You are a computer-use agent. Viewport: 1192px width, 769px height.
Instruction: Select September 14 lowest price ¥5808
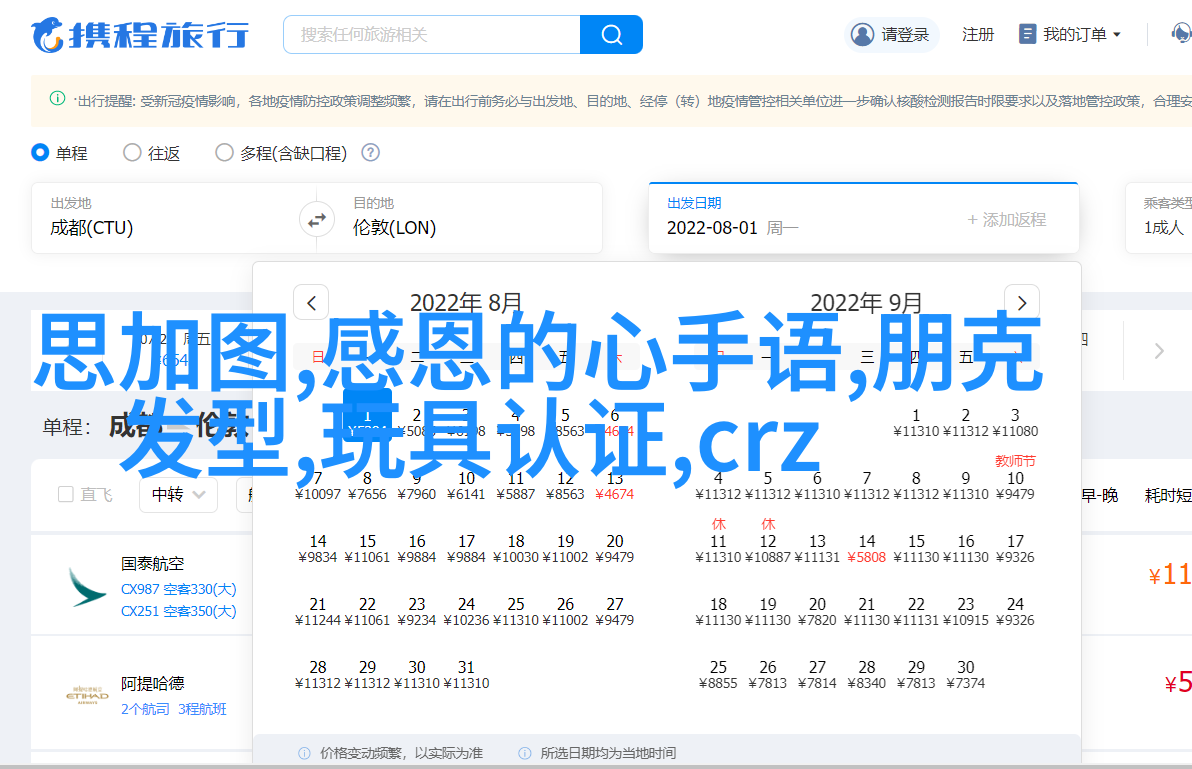point(867,549)
